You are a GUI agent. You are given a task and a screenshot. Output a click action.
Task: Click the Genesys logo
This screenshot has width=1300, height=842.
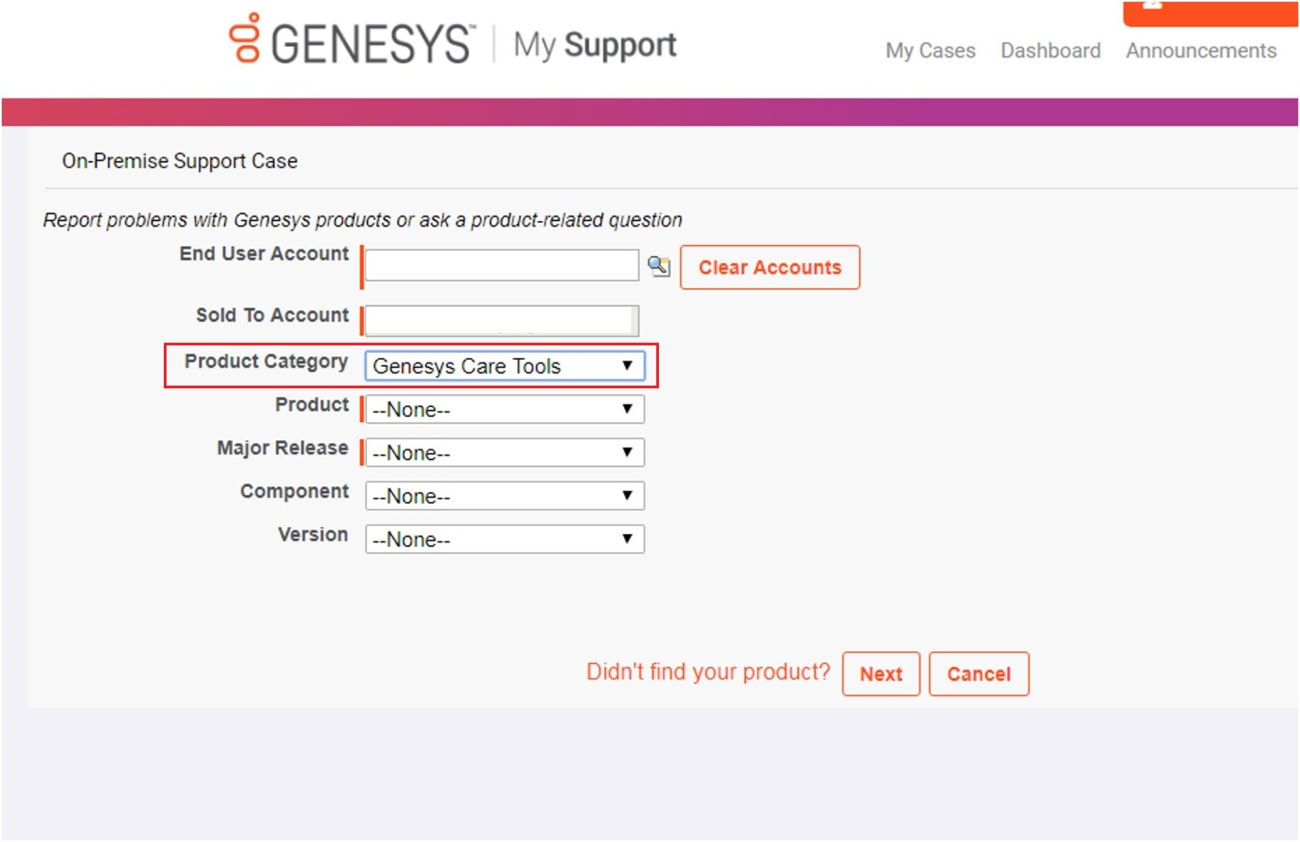350,42
